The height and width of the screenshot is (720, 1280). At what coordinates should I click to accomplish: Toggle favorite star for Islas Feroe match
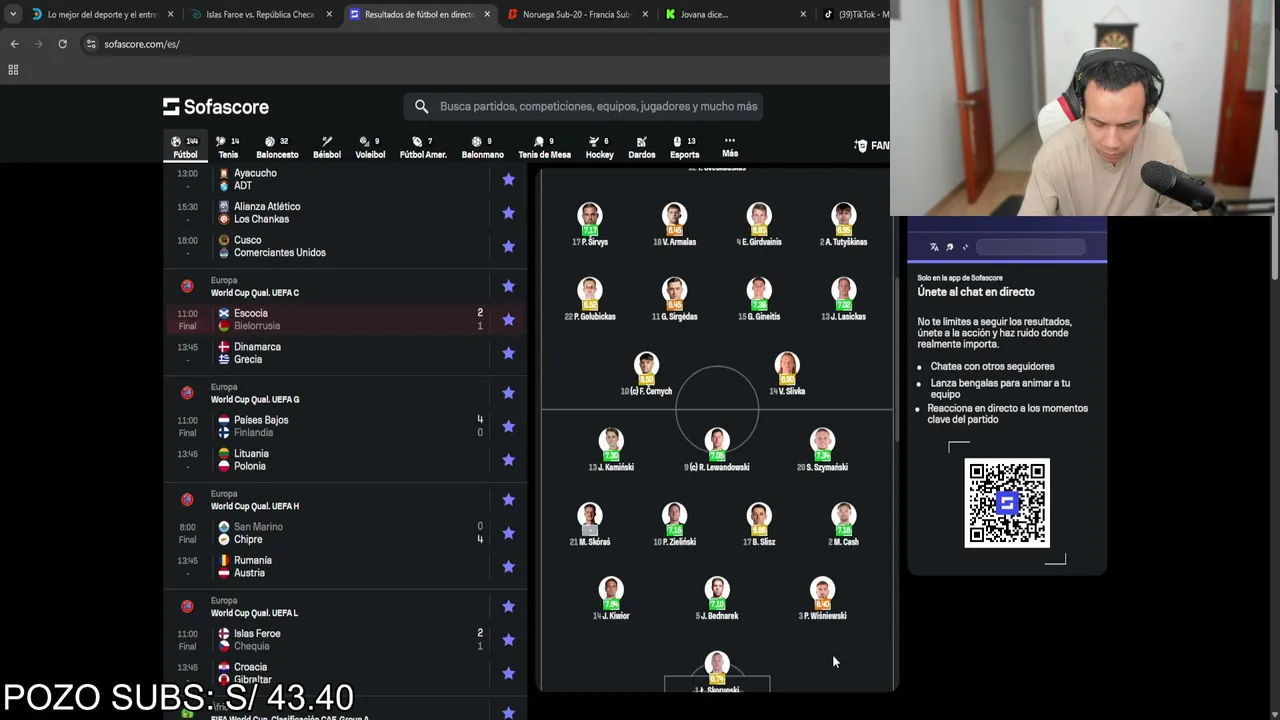point(508,640)
